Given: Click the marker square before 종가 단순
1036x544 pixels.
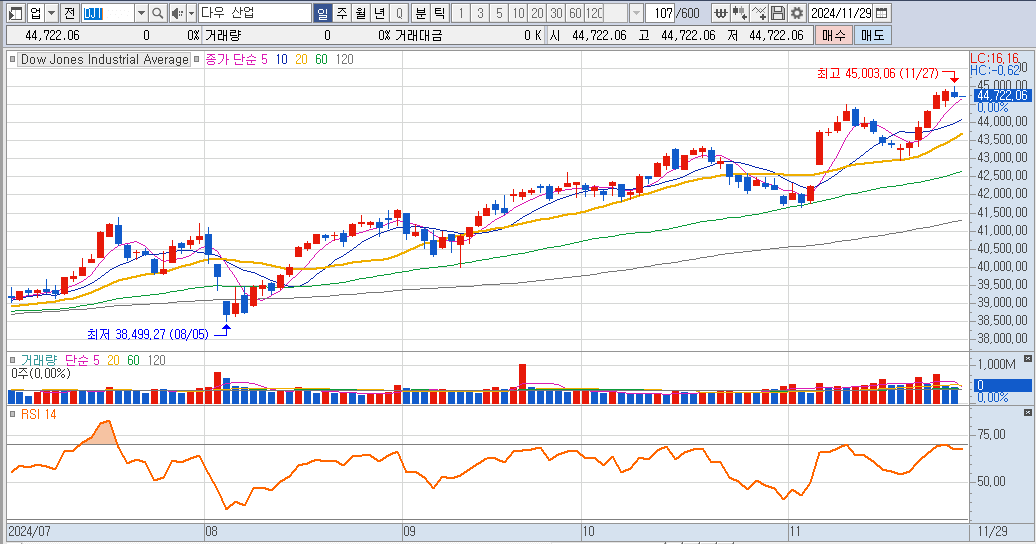Looking at the screenshot, I should pos(197,59).
